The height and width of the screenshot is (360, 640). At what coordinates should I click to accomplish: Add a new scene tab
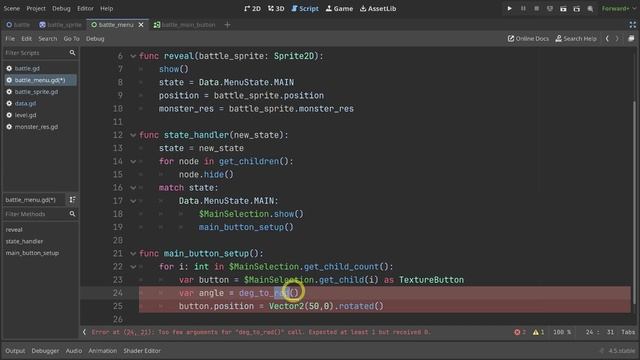pyautogui.click(x=227, y=25)
